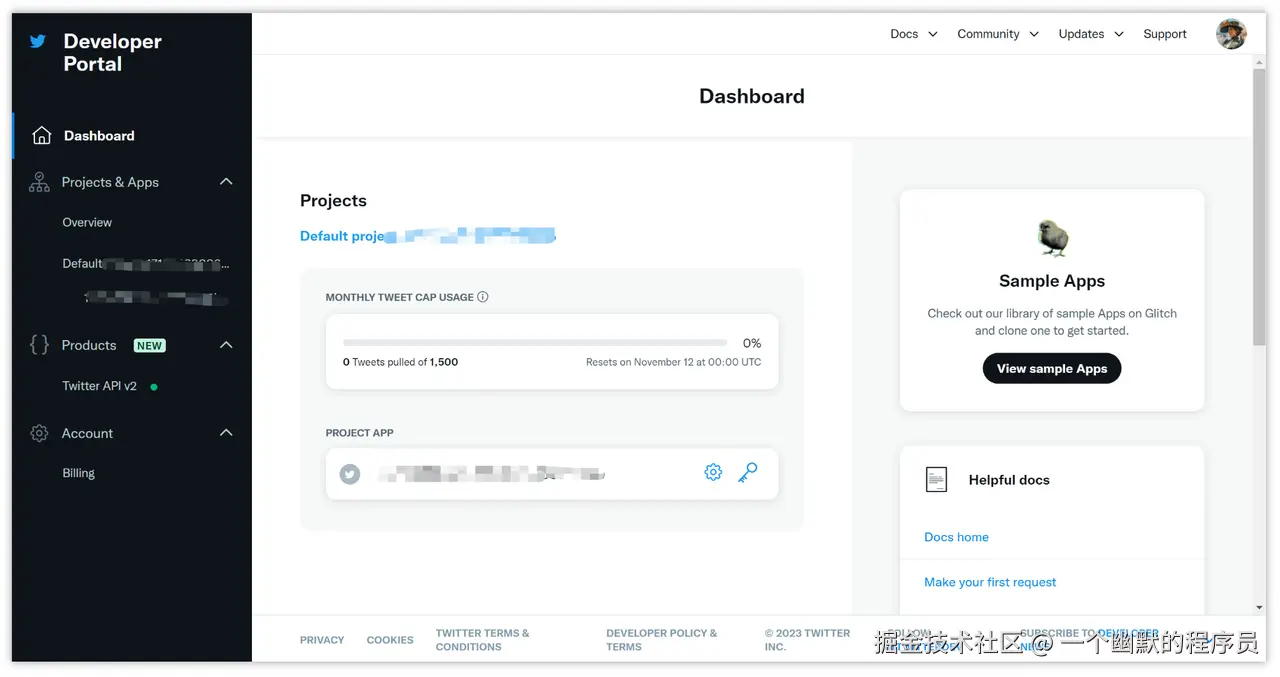Open the Updates dropdown menu
The width and height of the screenshot is (1280, 677).
1091,34
